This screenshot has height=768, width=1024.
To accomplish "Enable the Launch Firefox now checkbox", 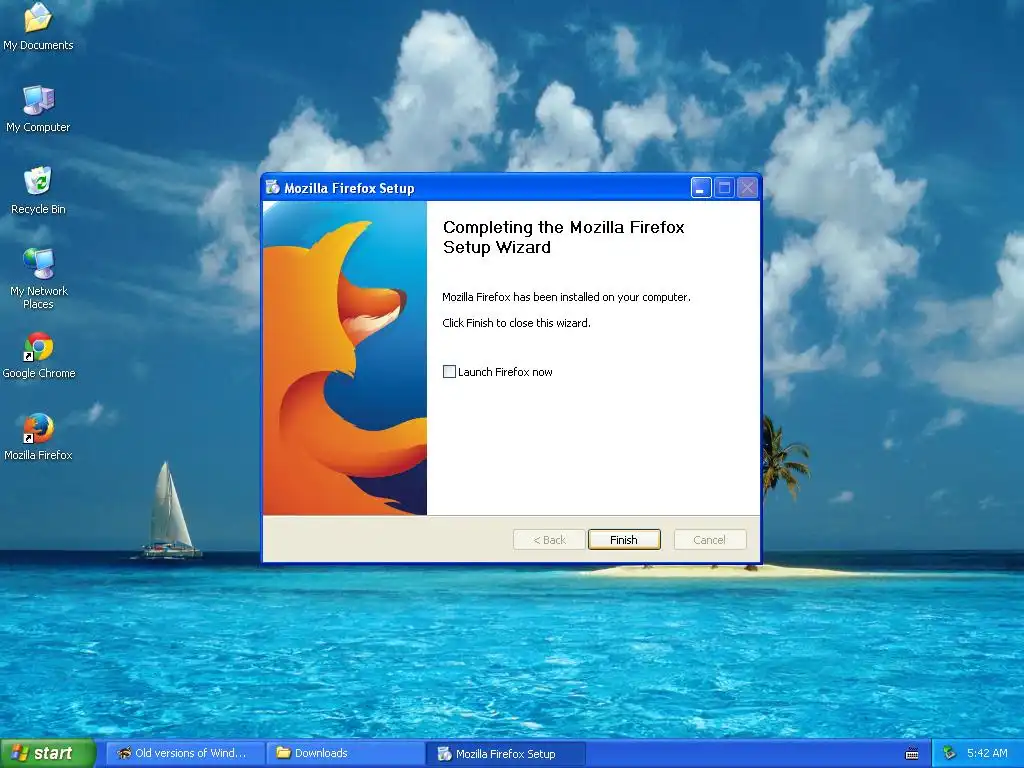I will 449,372.
